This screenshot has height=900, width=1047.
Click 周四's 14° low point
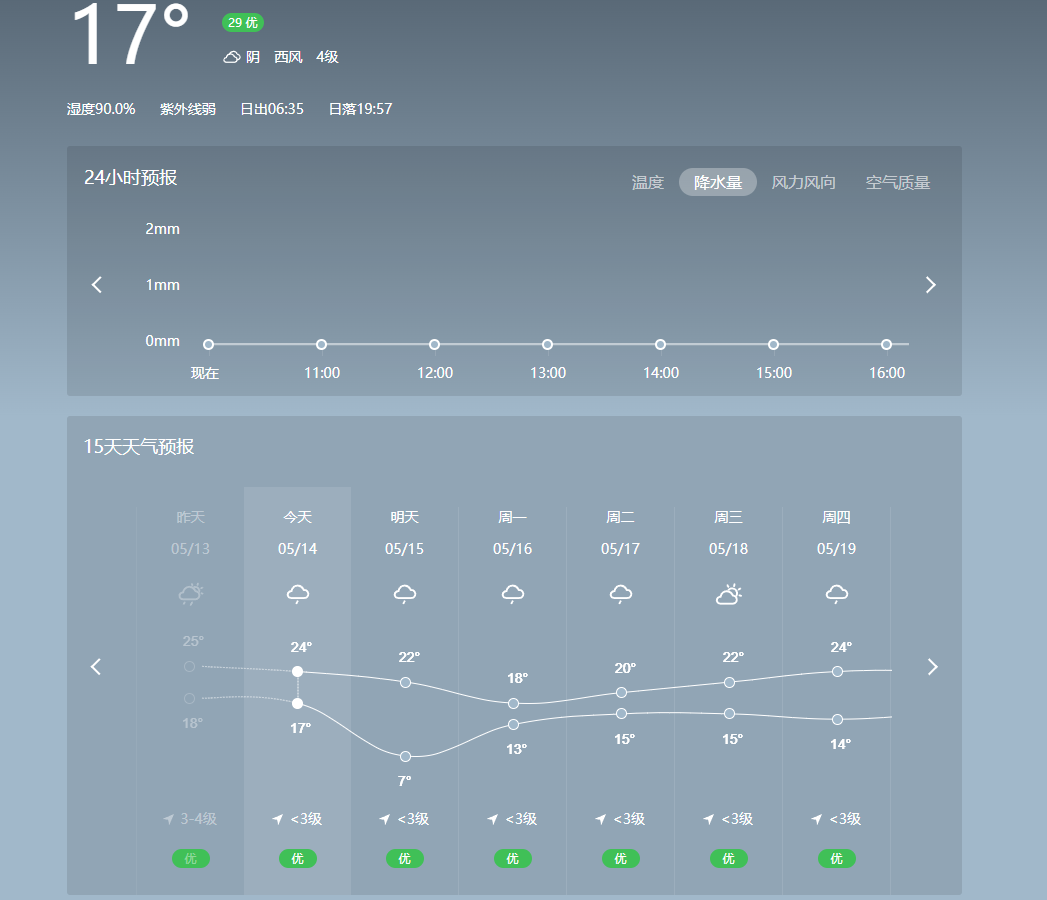837,719
